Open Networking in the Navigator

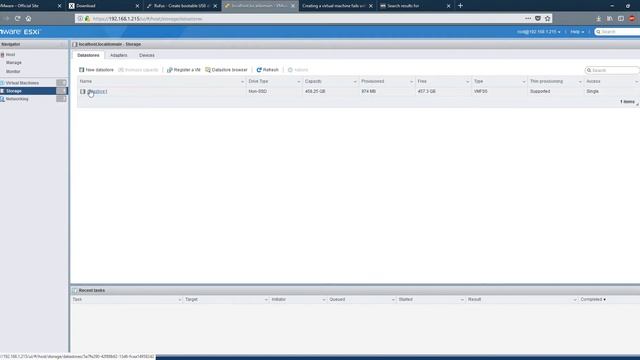pyautogui.click(x=17, y=99)
